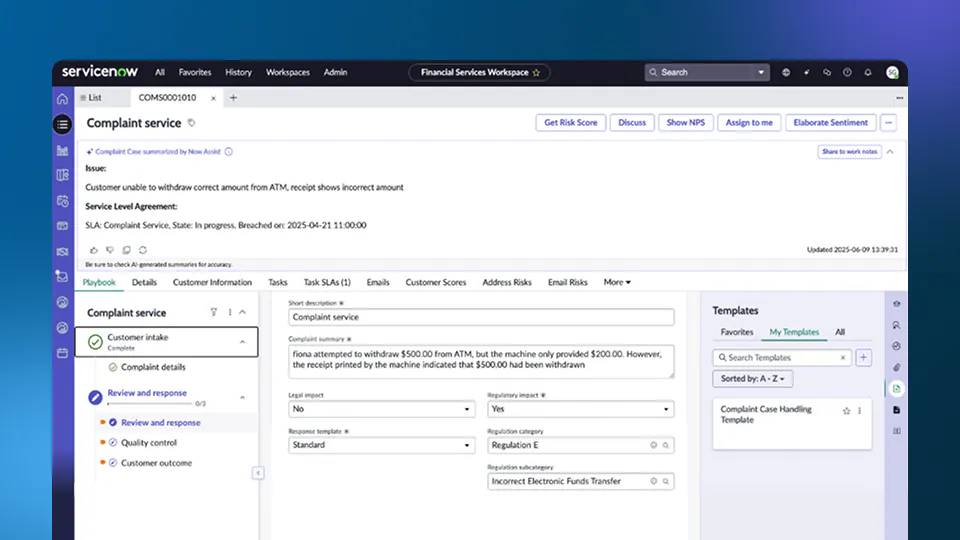Screen dimensions: 960x540
Task: Click Assign to me
Action: 749,122
